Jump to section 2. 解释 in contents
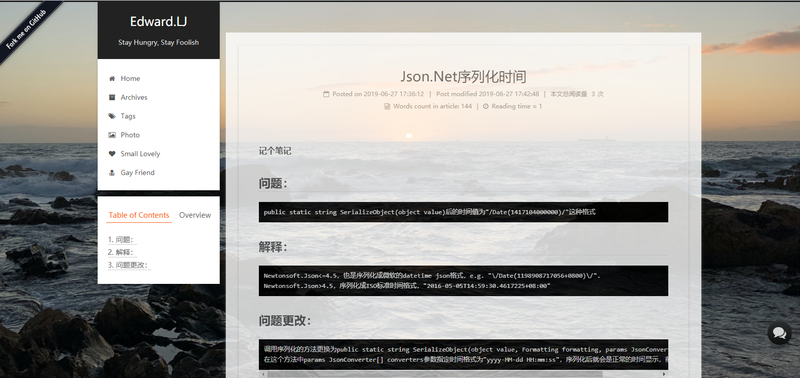 pyautogui.click(x=122, y=253)
